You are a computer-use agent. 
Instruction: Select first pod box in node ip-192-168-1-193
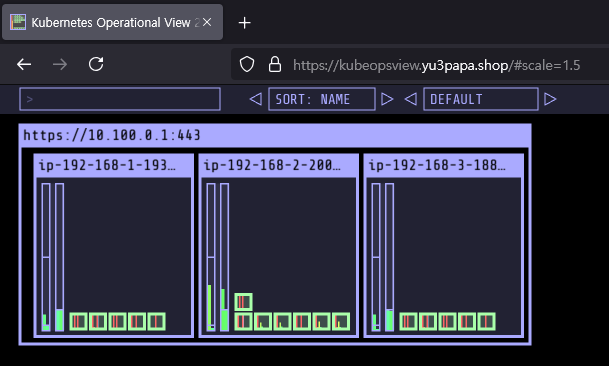78,322
